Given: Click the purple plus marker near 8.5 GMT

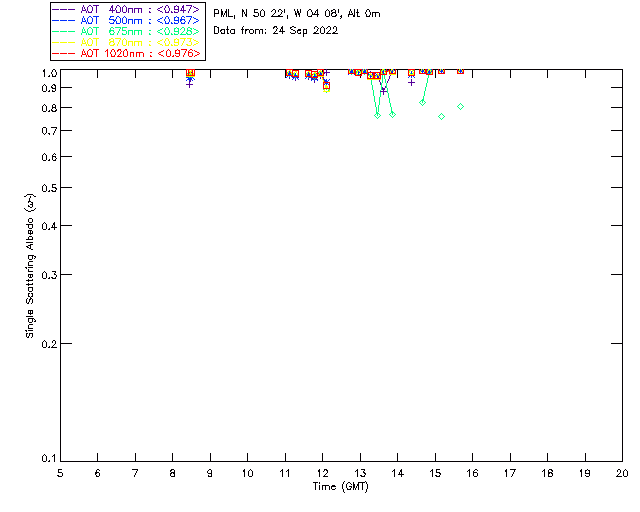Looking at the screenshot, I should [x=189, y=85].
